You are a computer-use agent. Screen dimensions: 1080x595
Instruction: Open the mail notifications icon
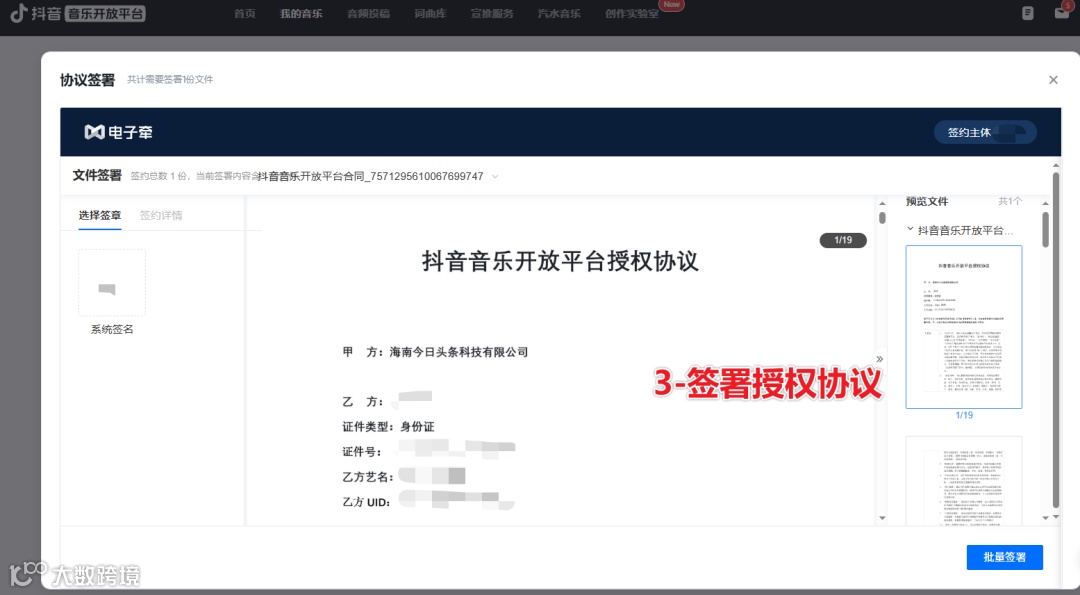1061,12
